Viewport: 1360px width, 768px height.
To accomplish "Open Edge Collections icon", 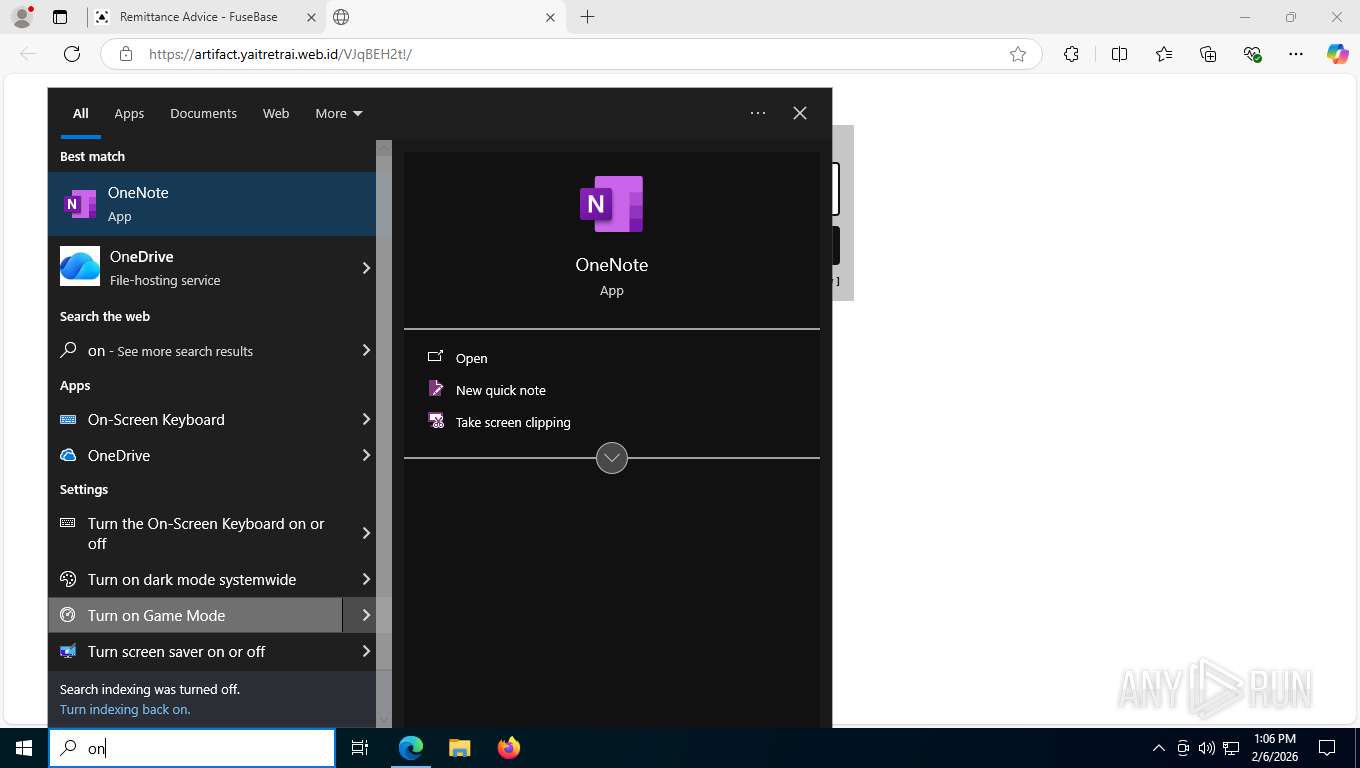I will 1208,54.
